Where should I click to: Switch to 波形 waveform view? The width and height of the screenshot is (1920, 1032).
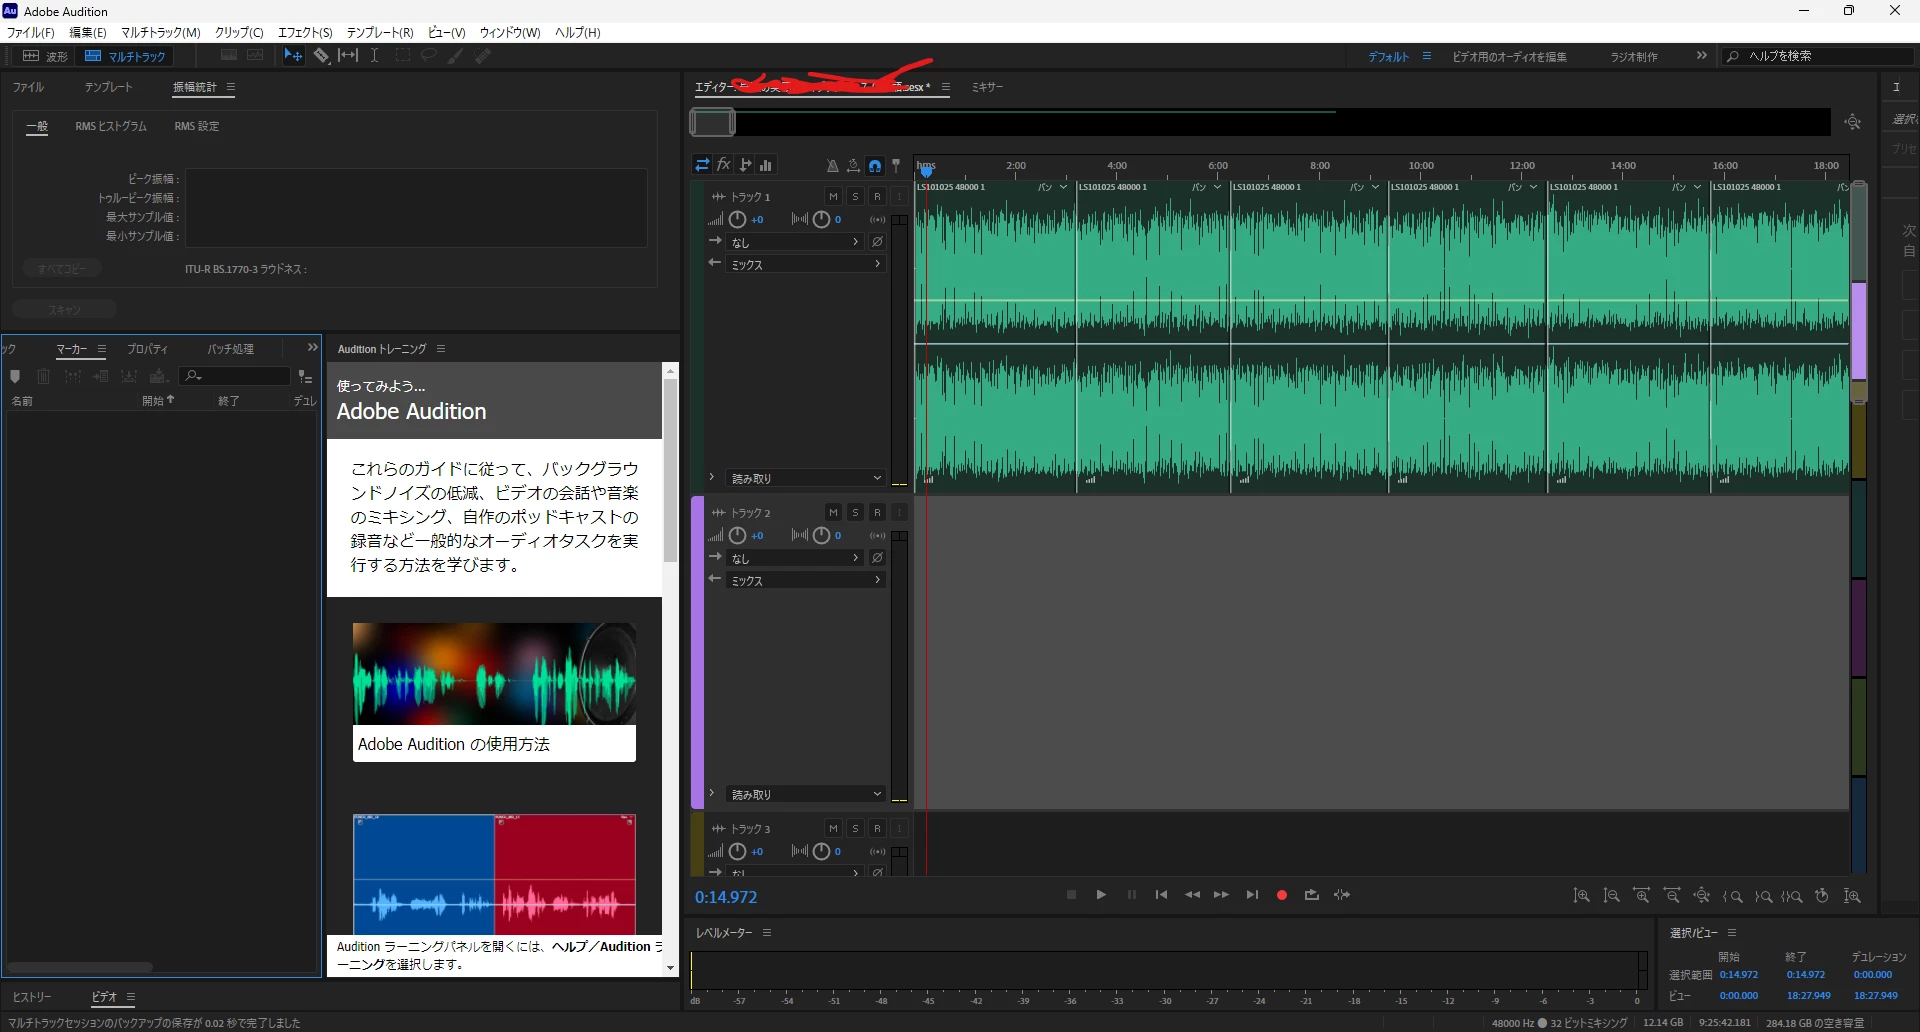46,56
